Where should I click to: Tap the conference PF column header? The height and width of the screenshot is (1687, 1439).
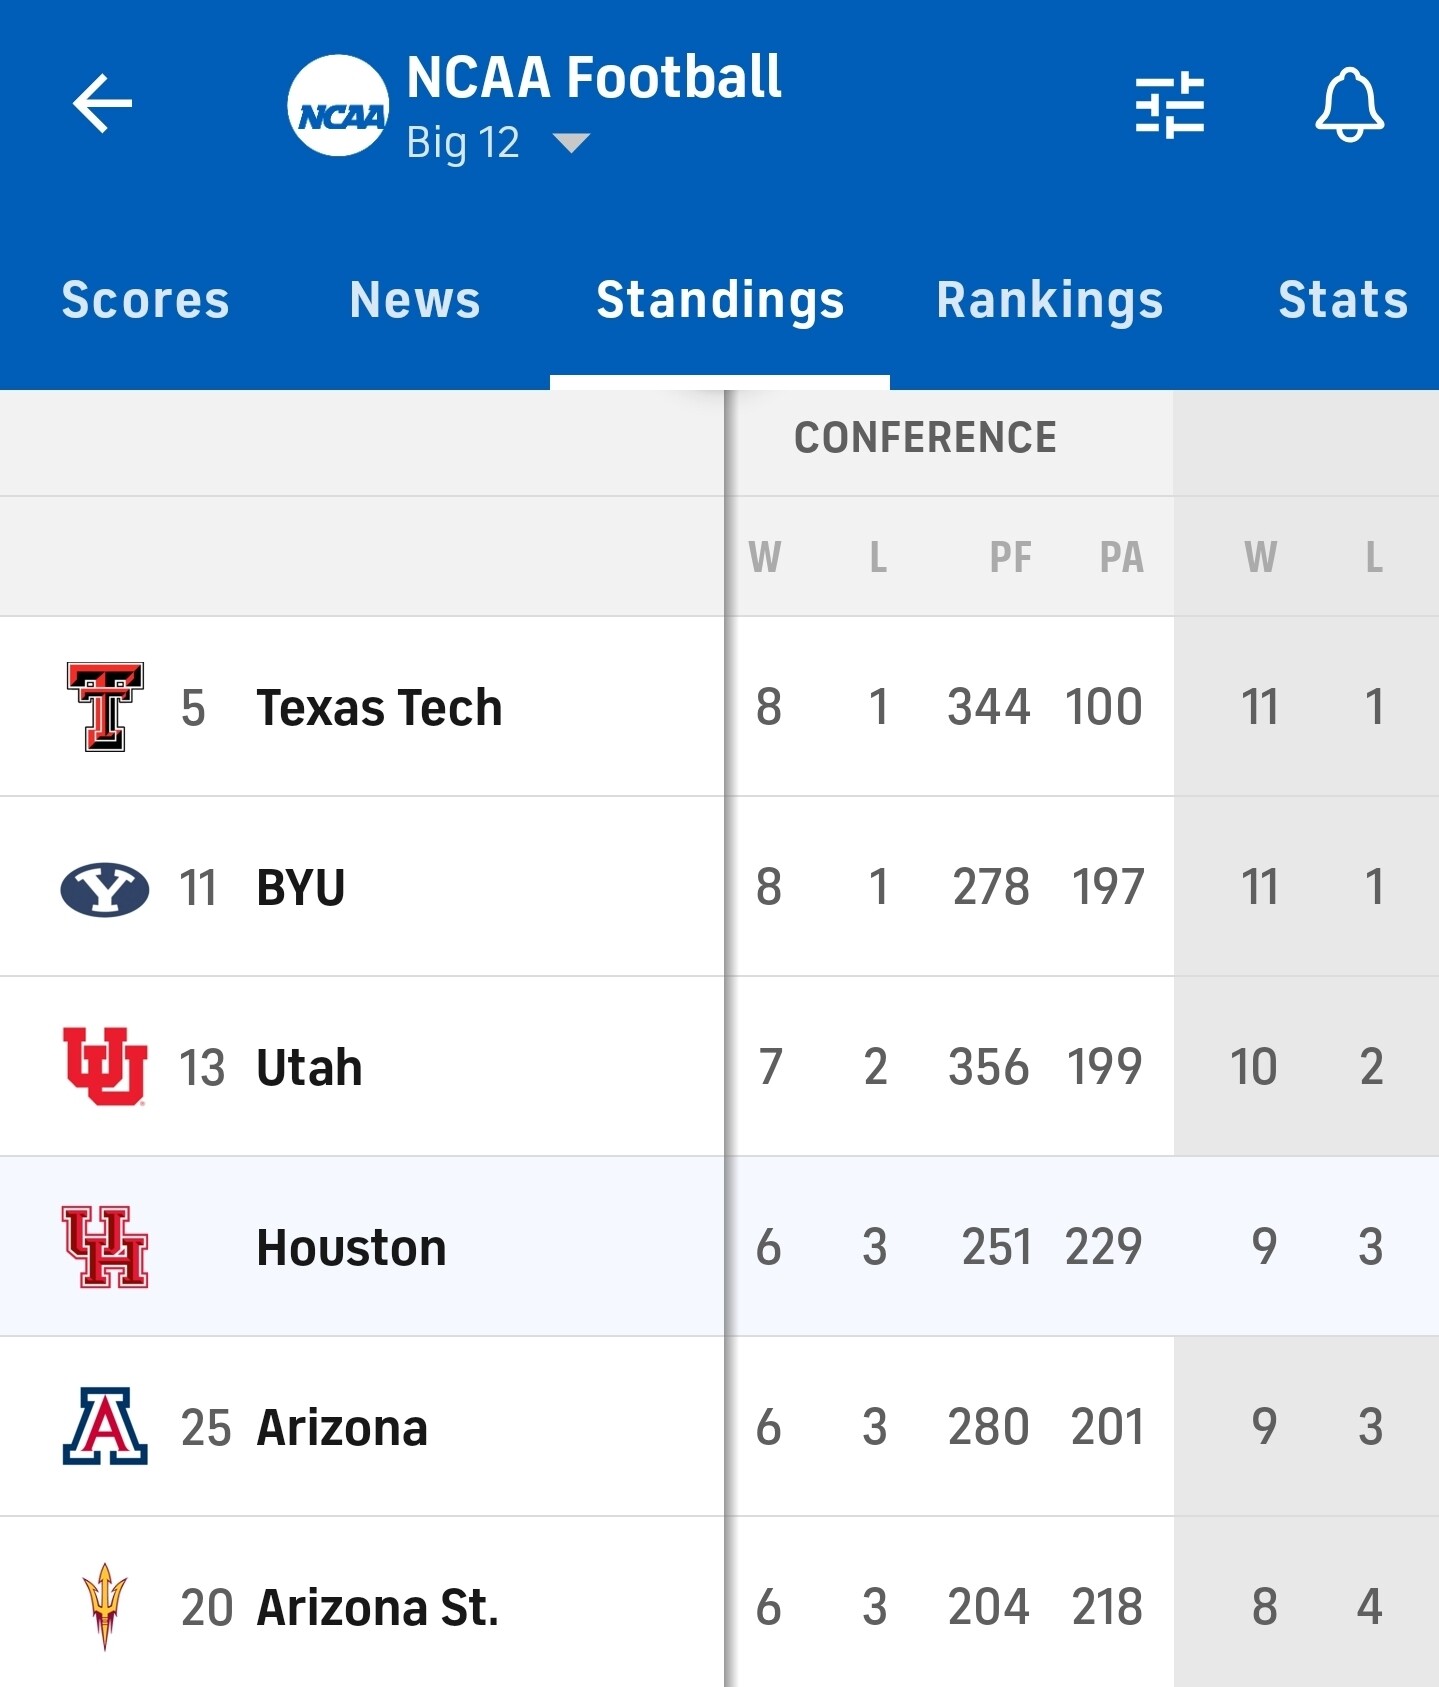1010,557
